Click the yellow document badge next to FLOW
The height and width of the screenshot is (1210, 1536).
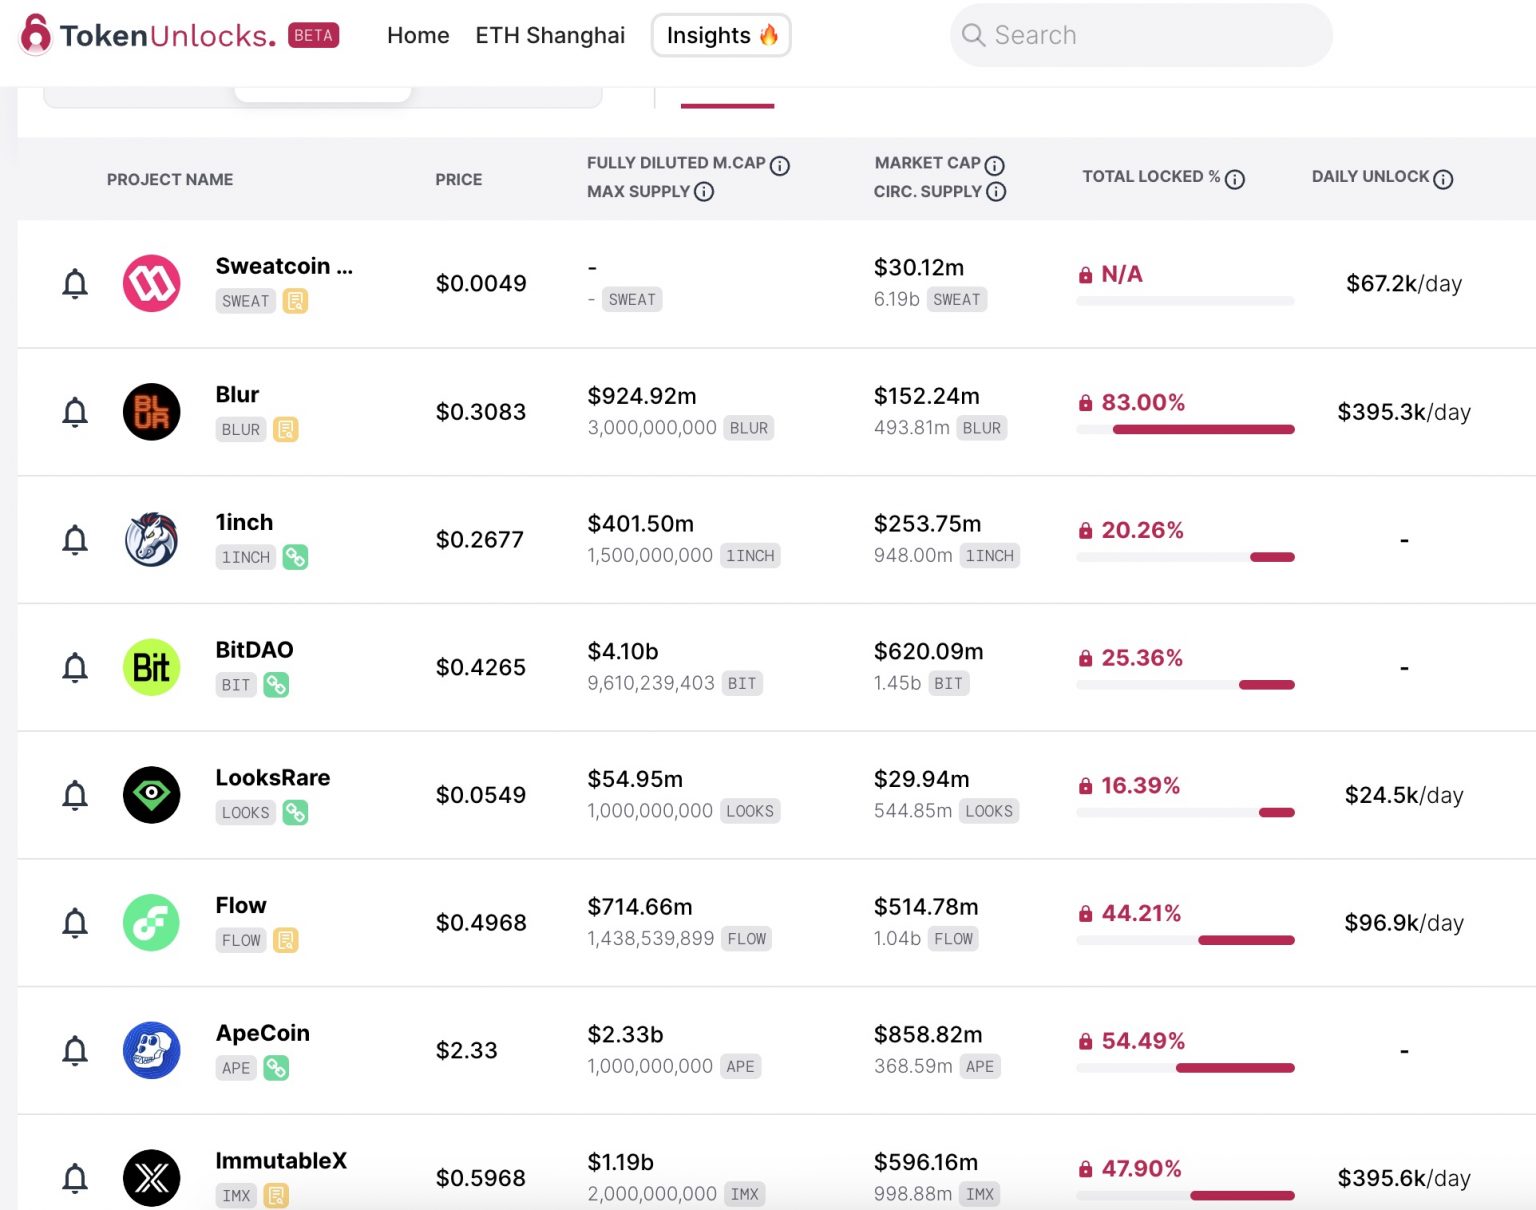pyautogui.click(x=286, y=940)
